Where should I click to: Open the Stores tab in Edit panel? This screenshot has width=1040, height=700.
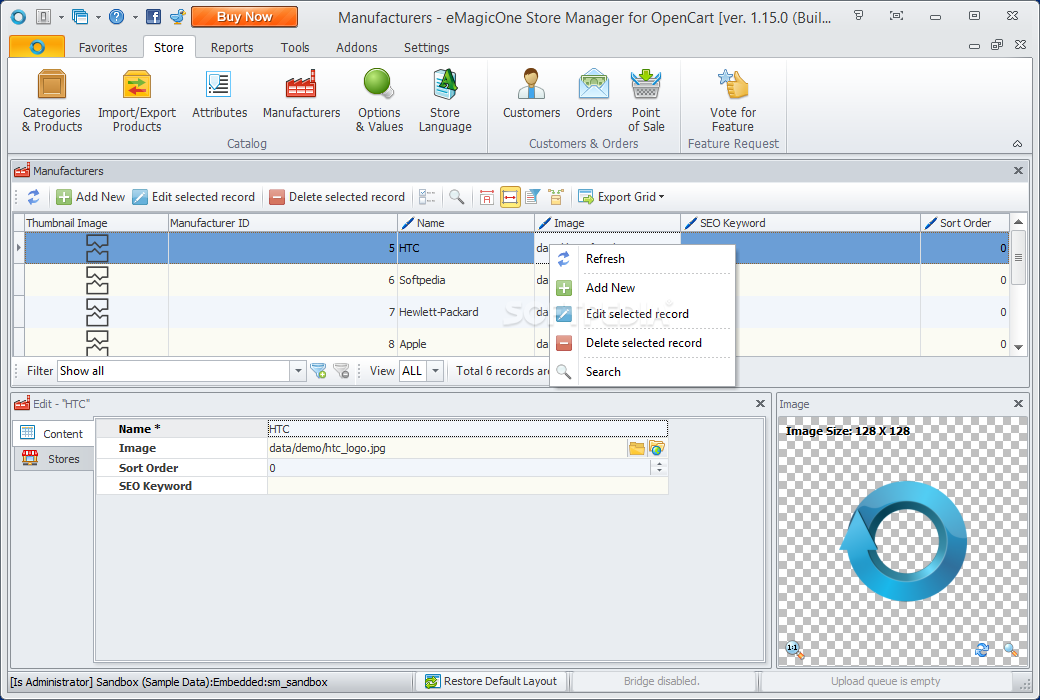pyautogui.click(x=53, y=458)
